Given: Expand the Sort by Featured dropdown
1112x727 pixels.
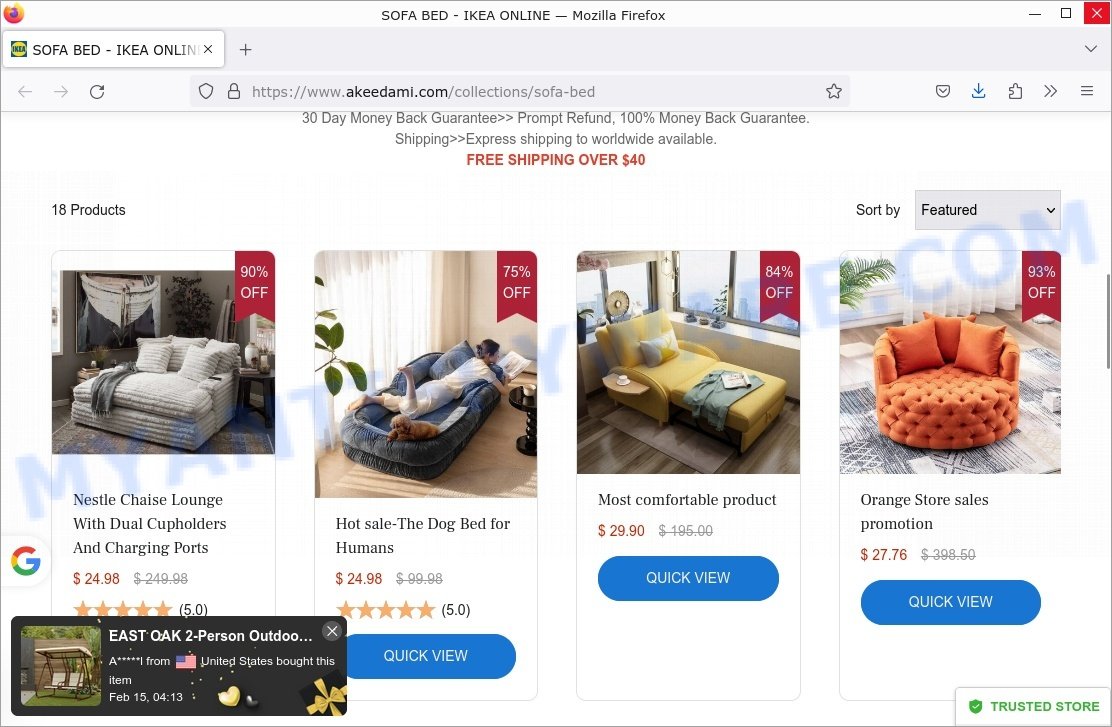Looking at the screenshot, I should (987, 210).
